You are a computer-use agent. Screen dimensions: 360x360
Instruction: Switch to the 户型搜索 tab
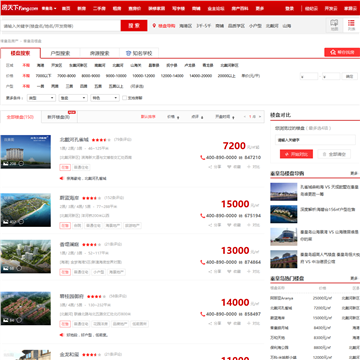point(60,53)
